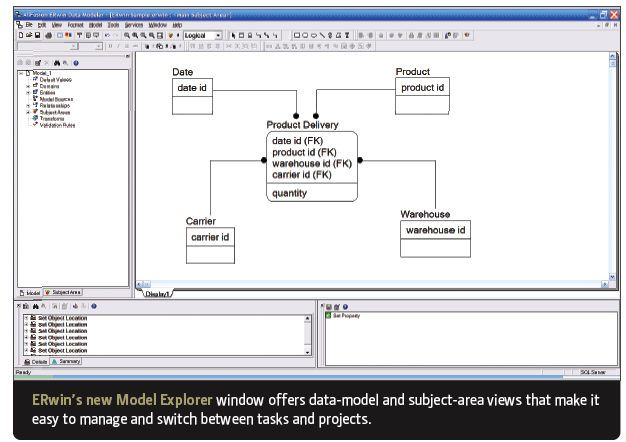626x442 pixels.
Task: Open the View menu
Action: [57, 25]
